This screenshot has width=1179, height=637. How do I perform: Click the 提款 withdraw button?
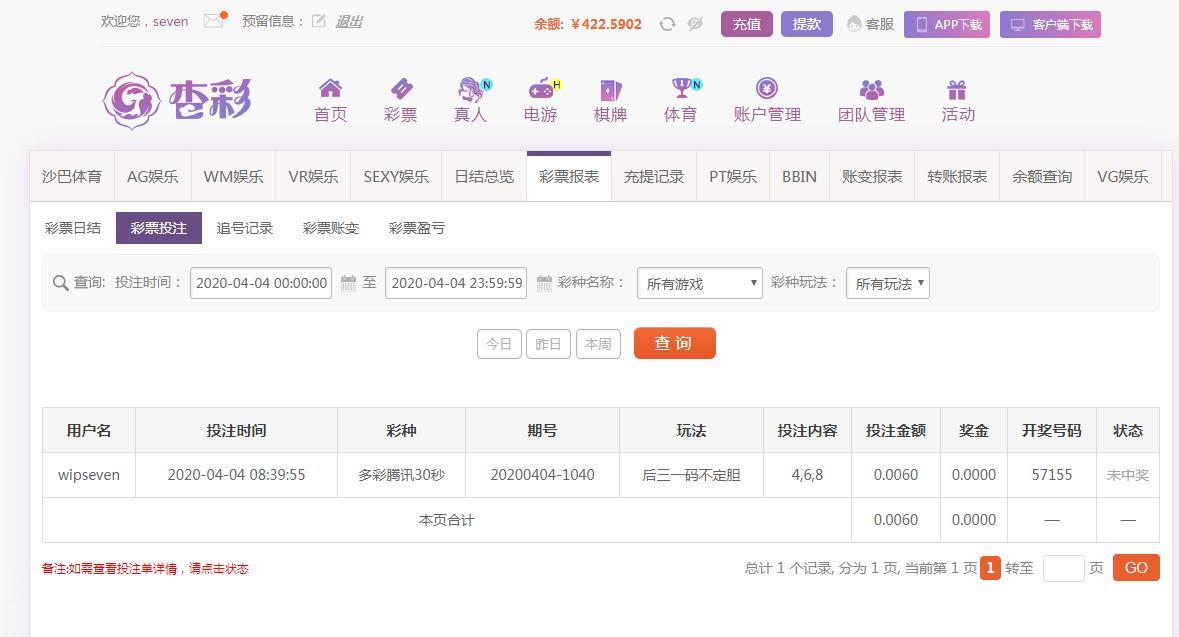point(807,24)
